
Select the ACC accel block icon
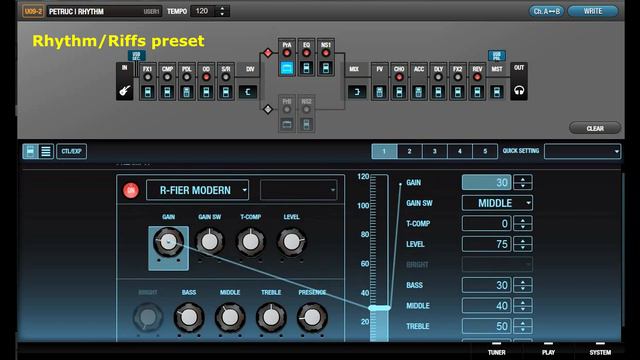click(419, 92)
